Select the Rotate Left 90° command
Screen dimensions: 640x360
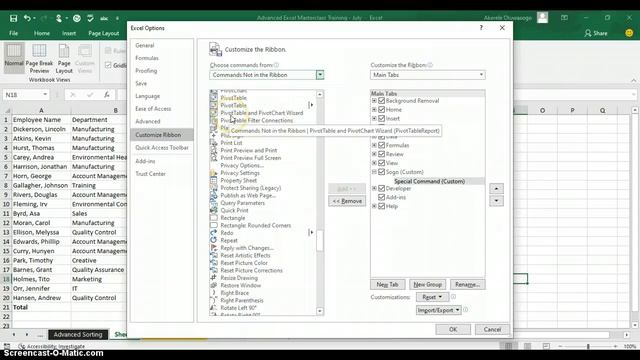[238, 308]
